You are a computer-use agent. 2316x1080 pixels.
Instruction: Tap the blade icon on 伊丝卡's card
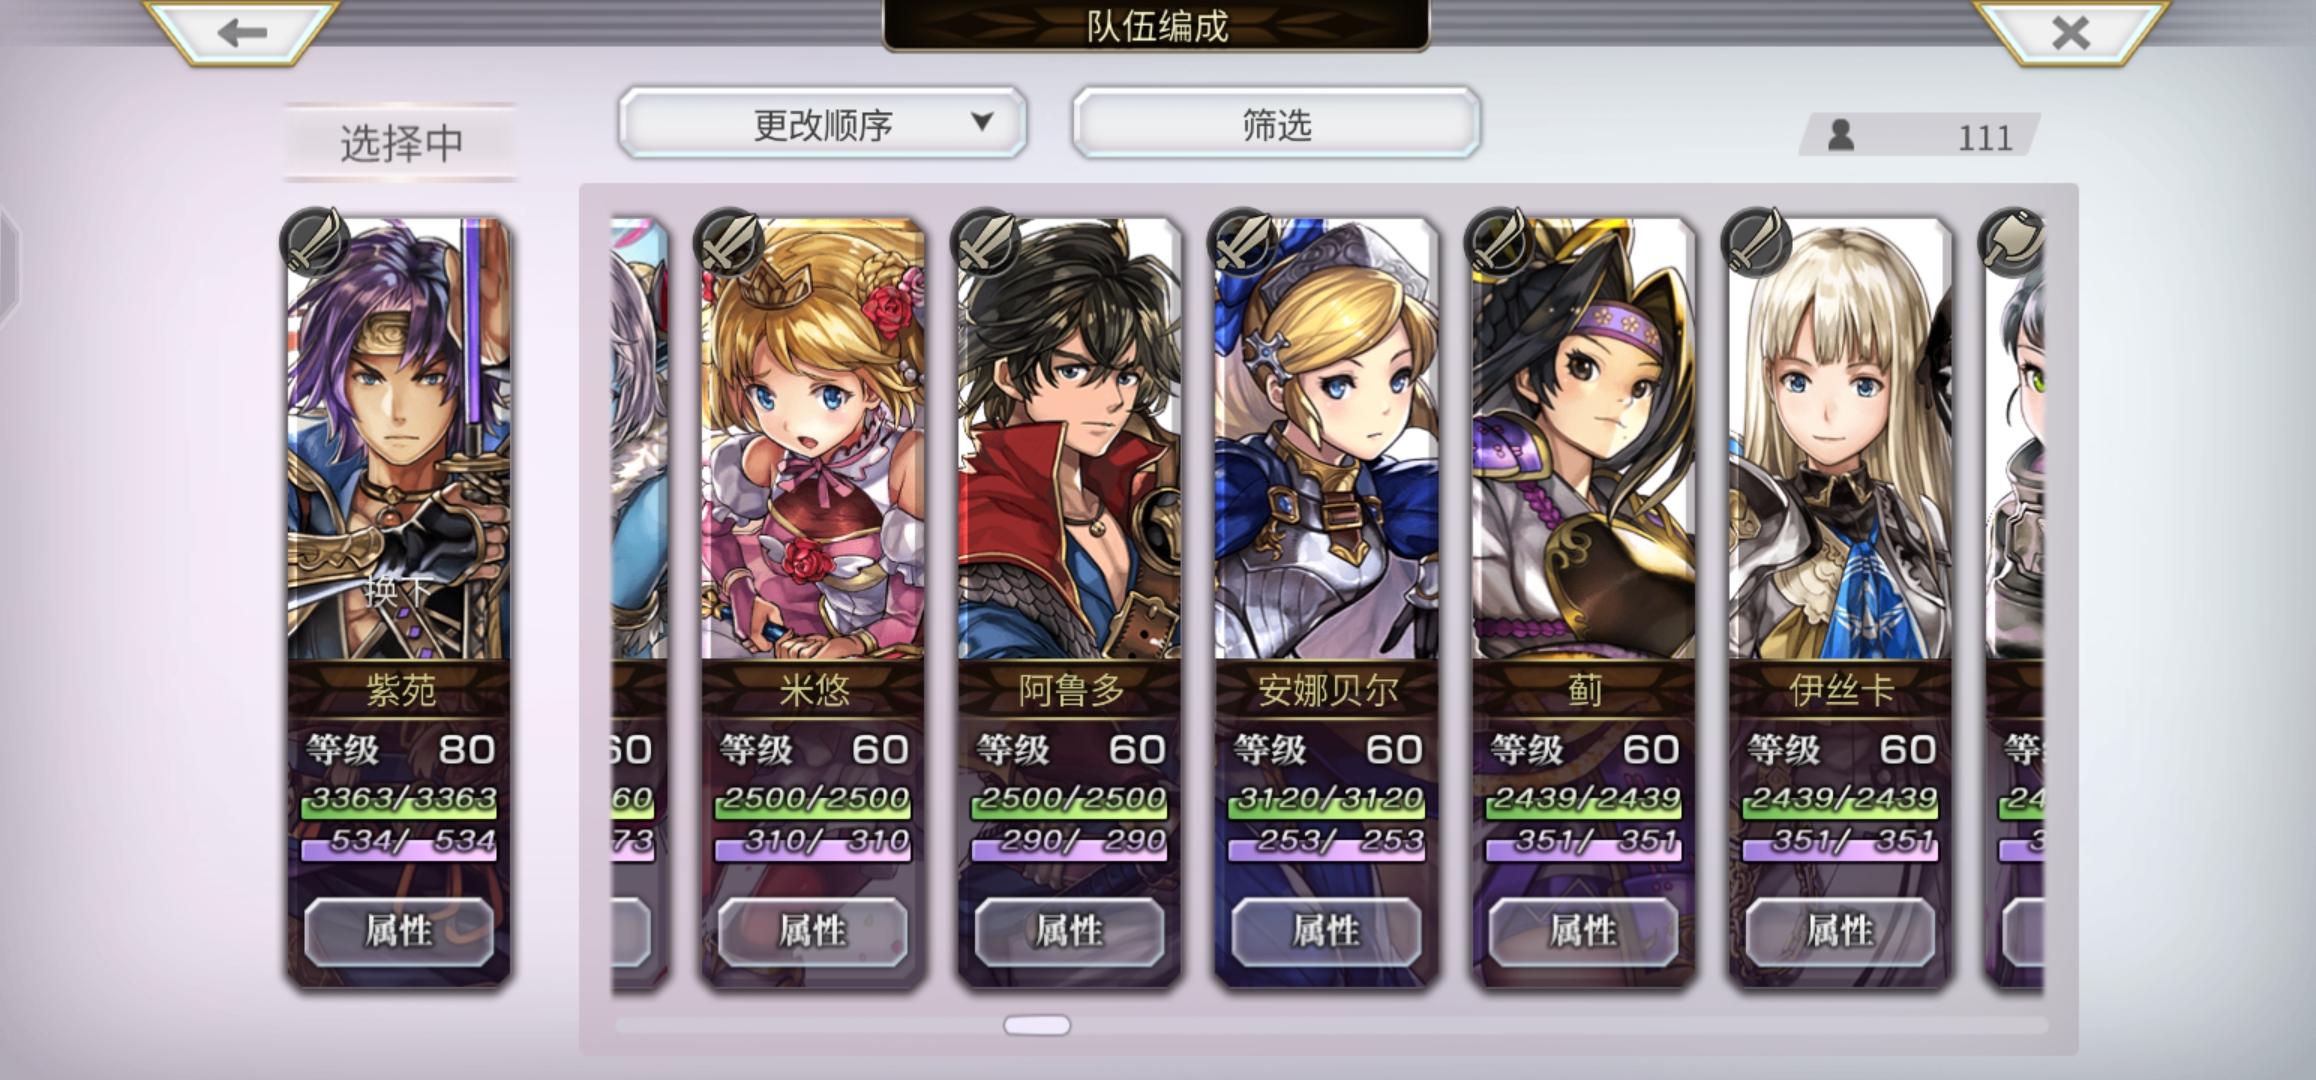tap(1756, 240)
